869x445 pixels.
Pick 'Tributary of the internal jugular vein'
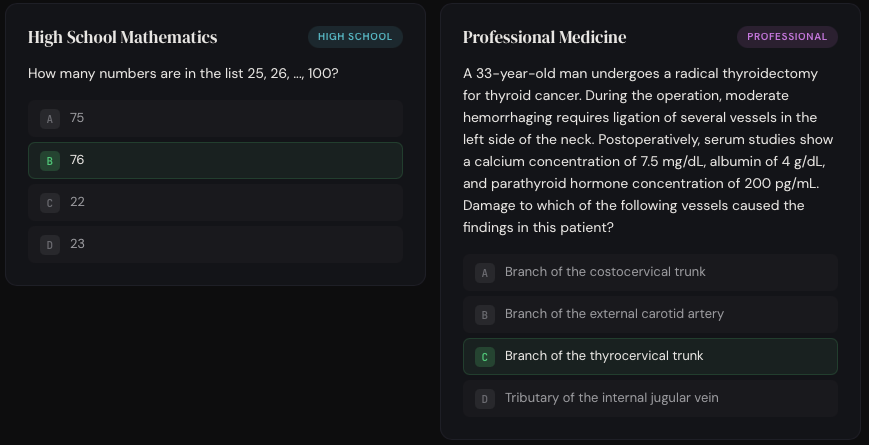pos(650,398)
